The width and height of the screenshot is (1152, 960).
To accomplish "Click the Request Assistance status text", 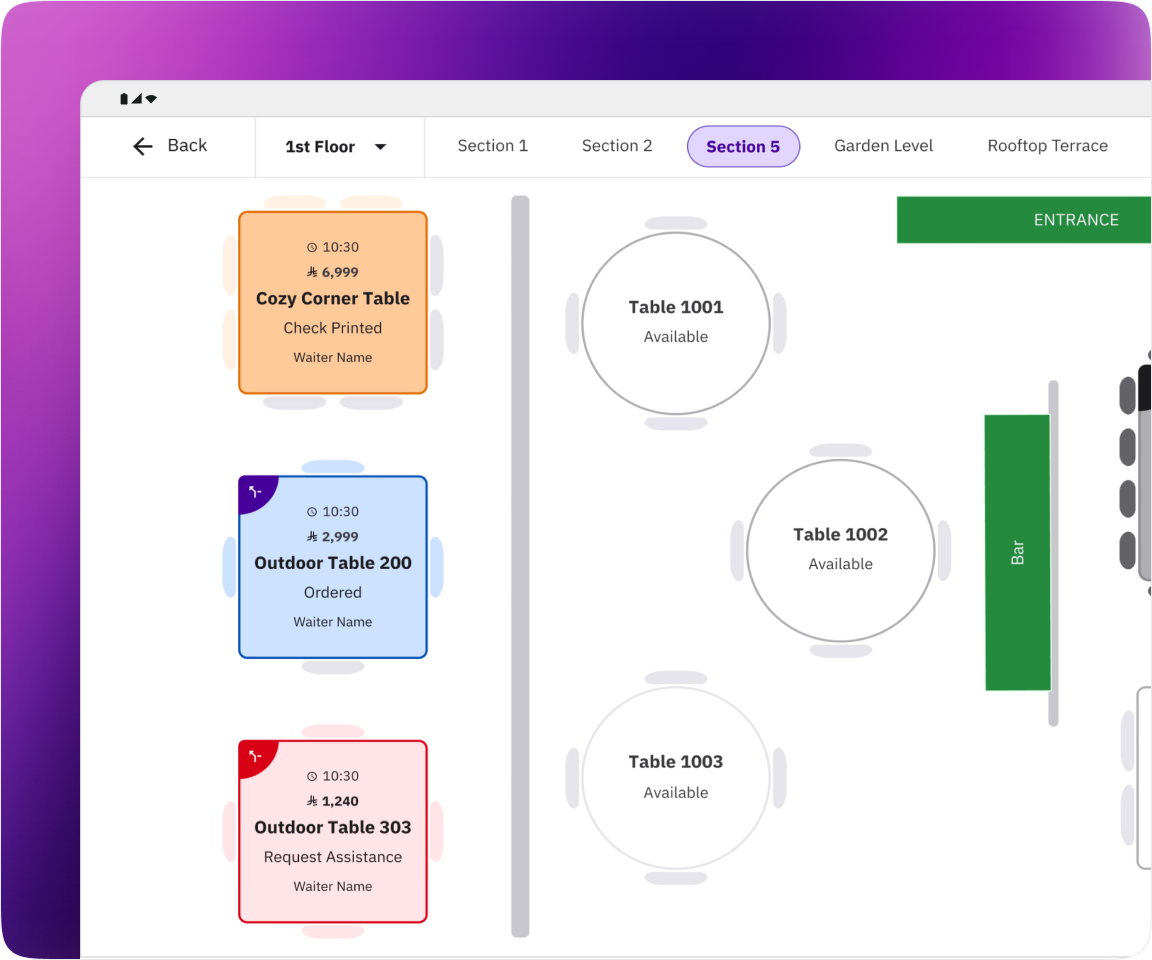I will (333, 857).
